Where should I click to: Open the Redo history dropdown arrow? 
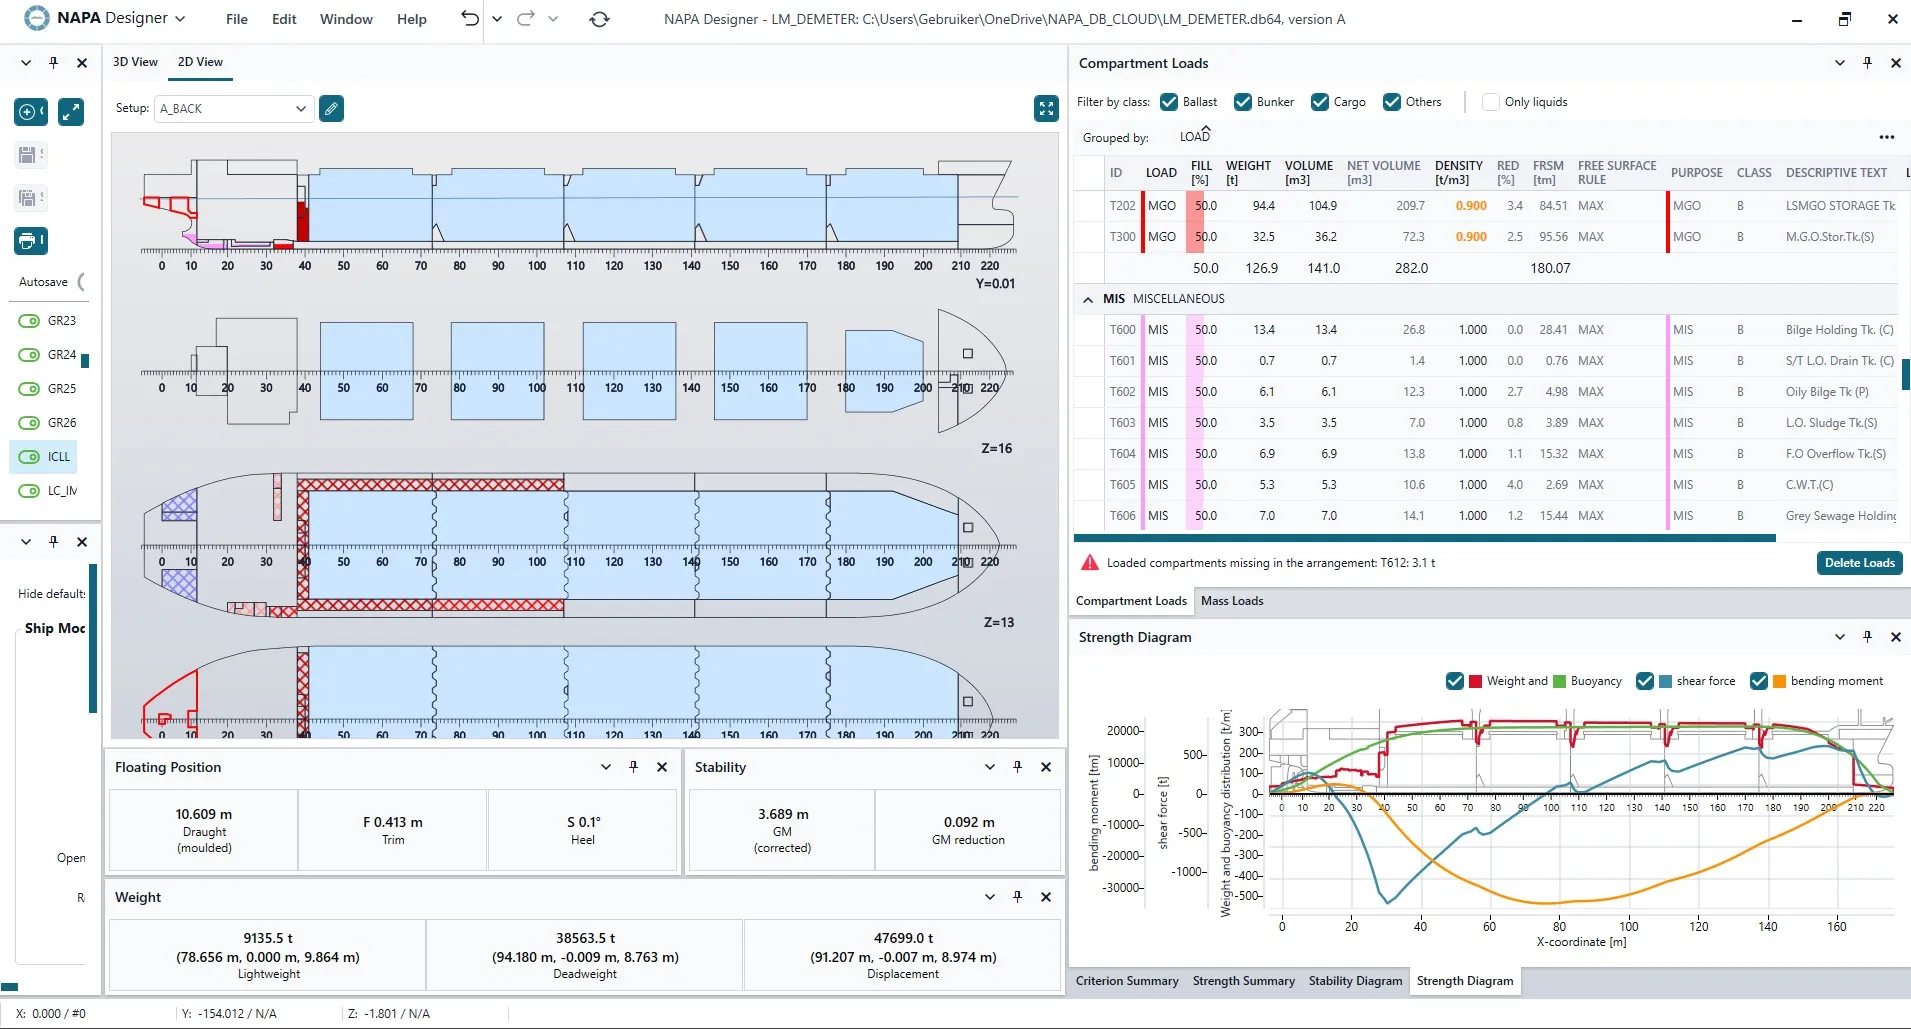[553, 19]
